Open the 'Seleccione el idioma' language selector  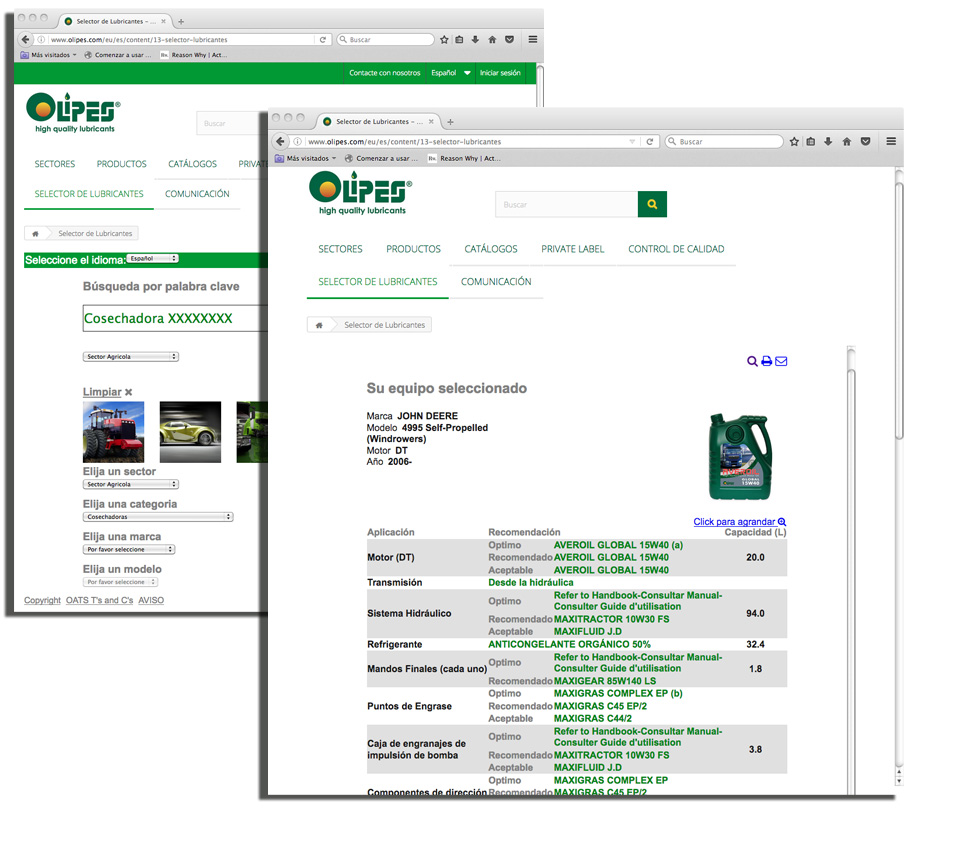153,258
